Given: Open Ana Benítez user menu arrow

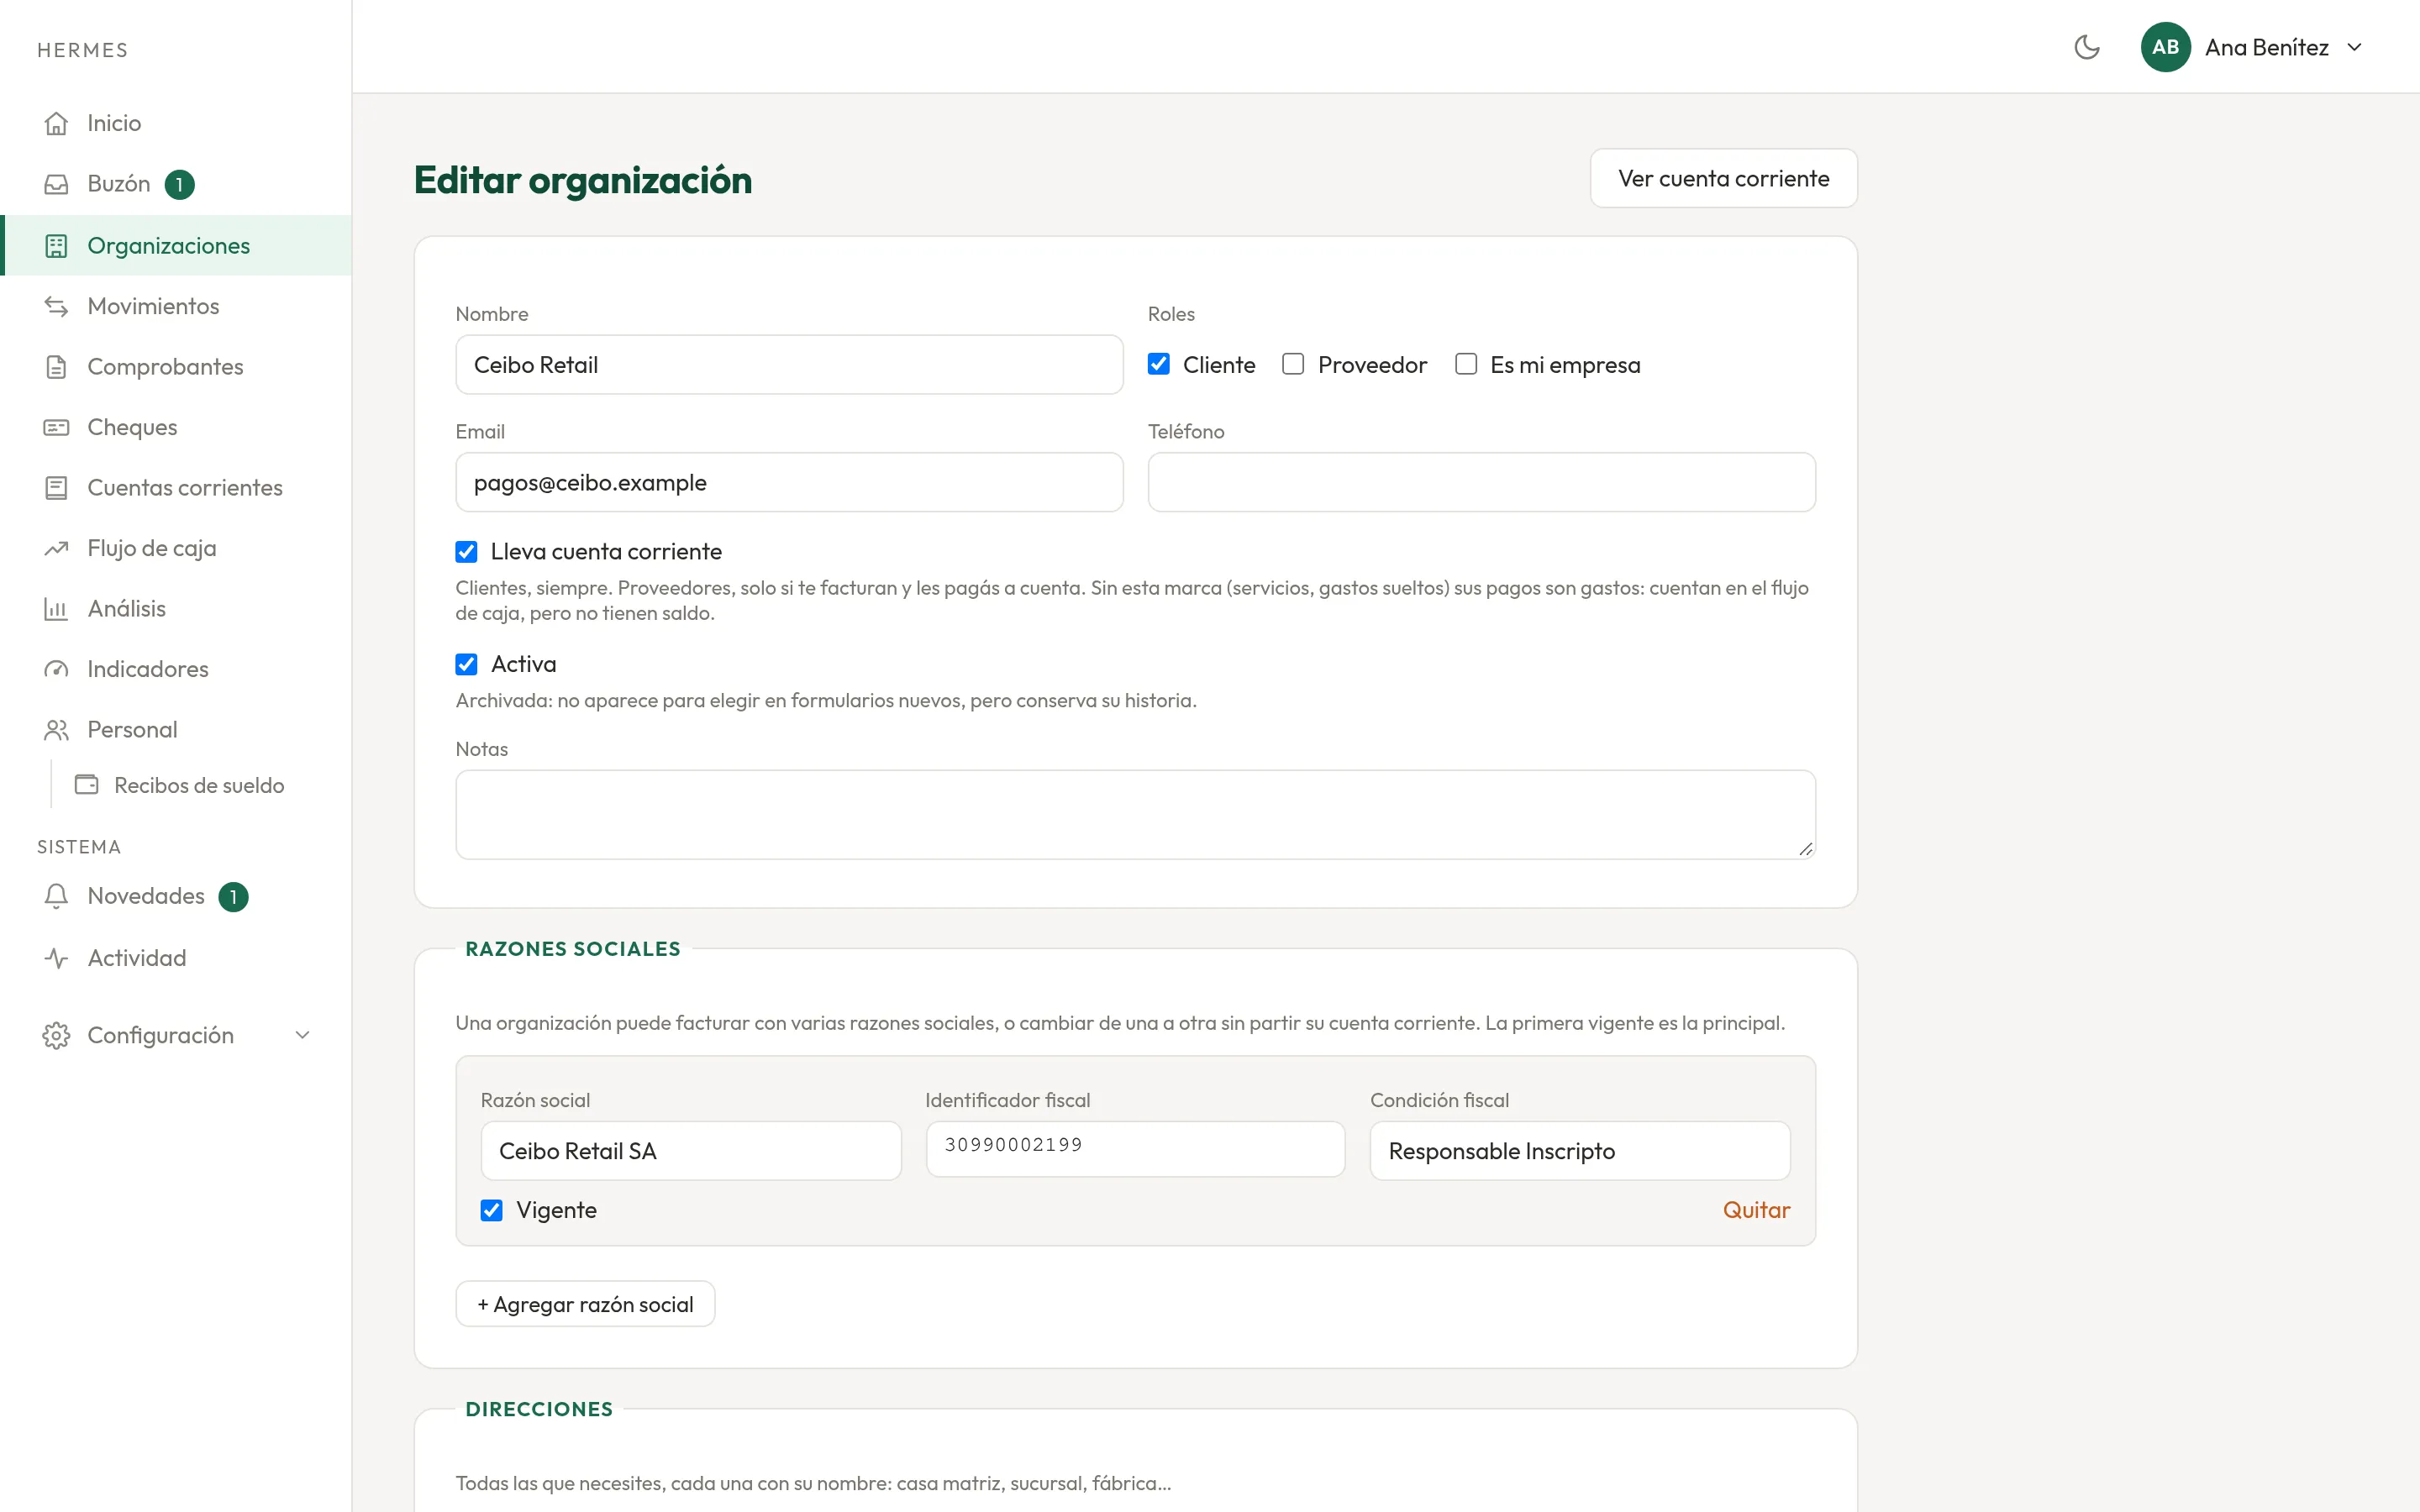Looking at the screenshot, I should tap(2355, 47).
